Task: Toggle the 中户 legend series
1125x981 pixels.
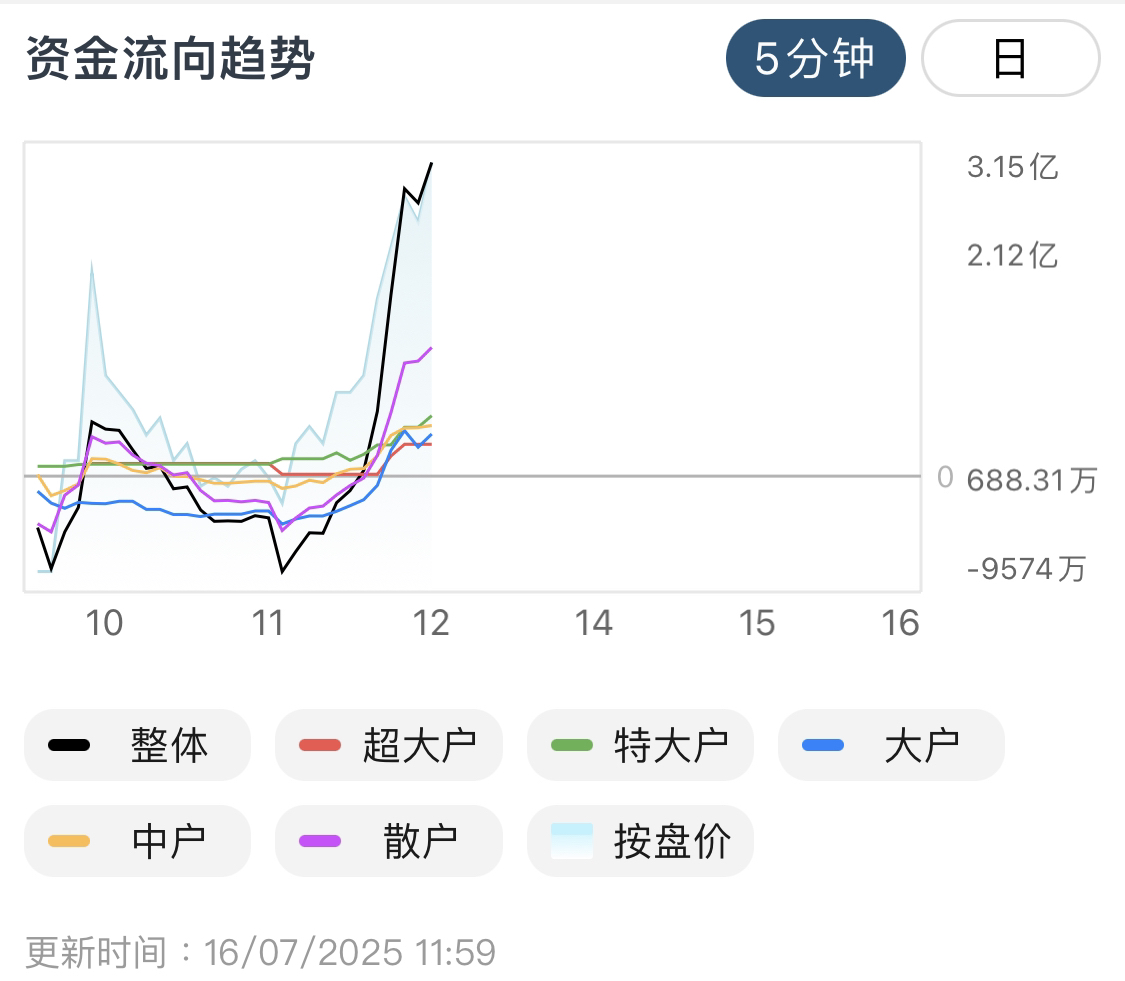Action: (138, 840)
